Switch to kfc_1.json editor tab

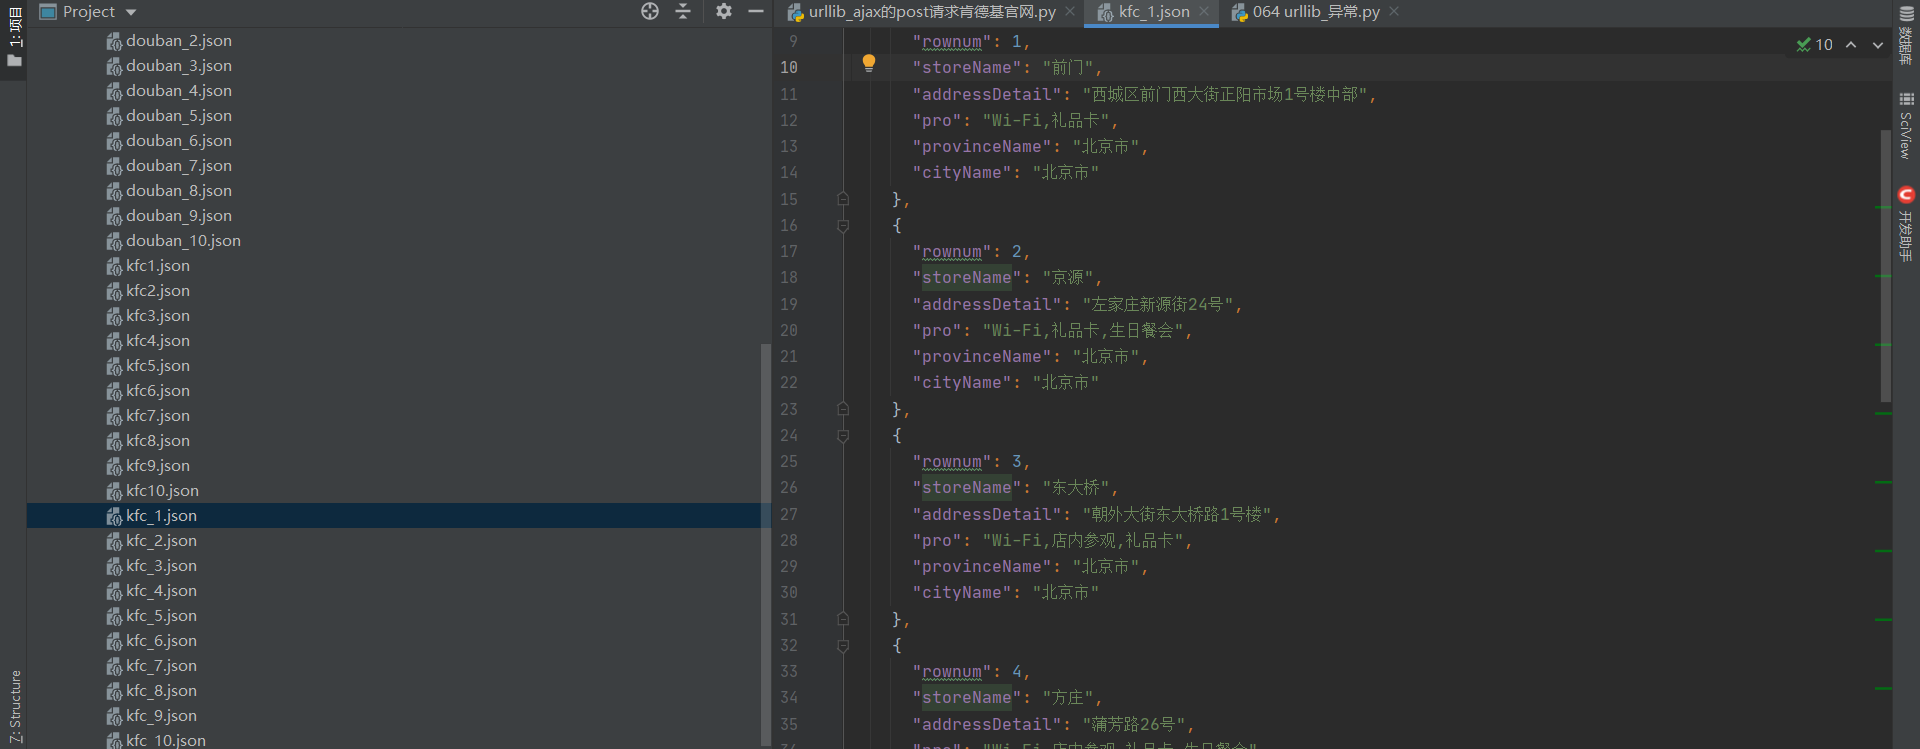pos(1153,12)
